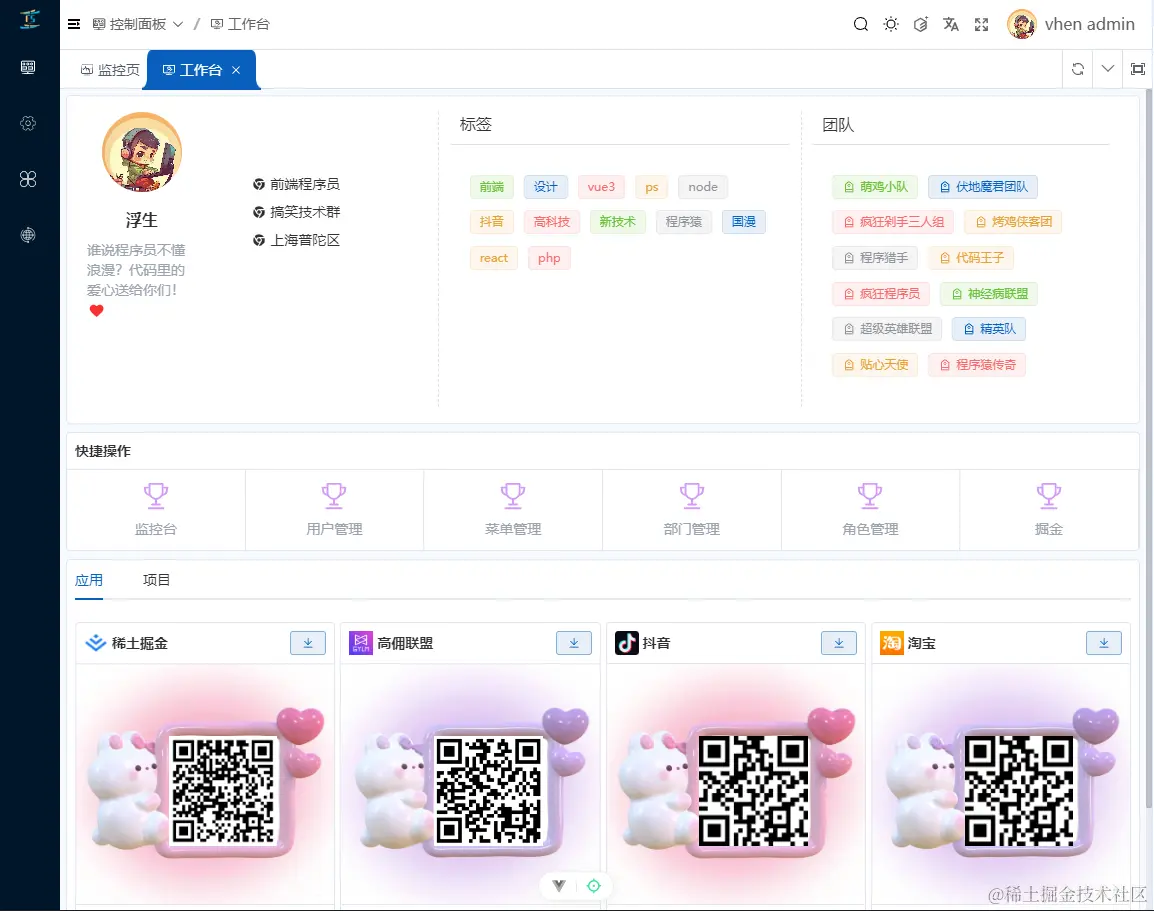
Task: Click the 设计 tag
Action: [x=545, y=187]
